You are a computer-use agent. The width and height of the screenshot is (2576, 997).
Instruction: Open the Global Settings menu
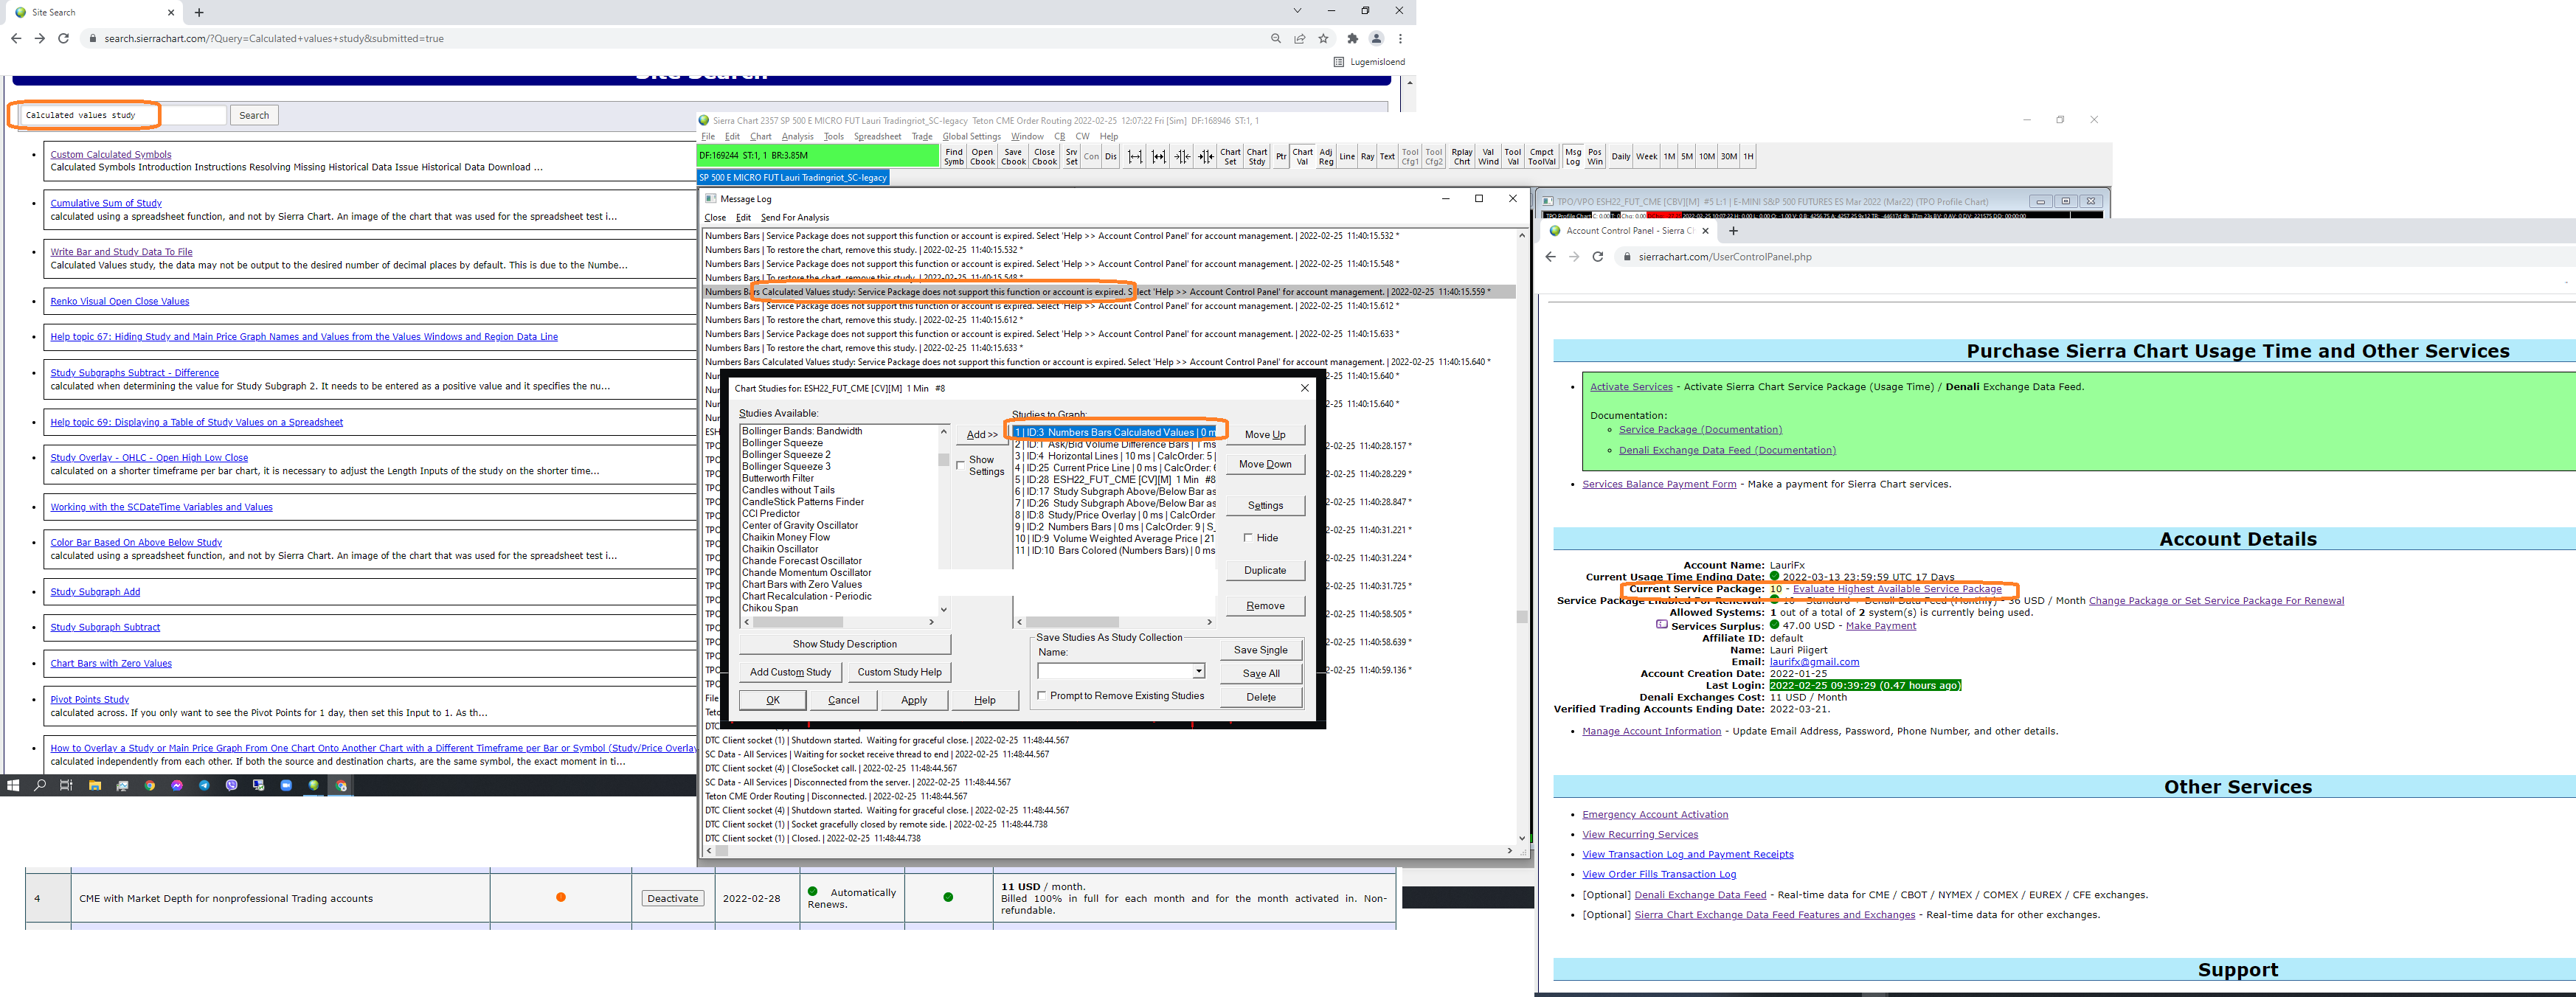[971, 137]
